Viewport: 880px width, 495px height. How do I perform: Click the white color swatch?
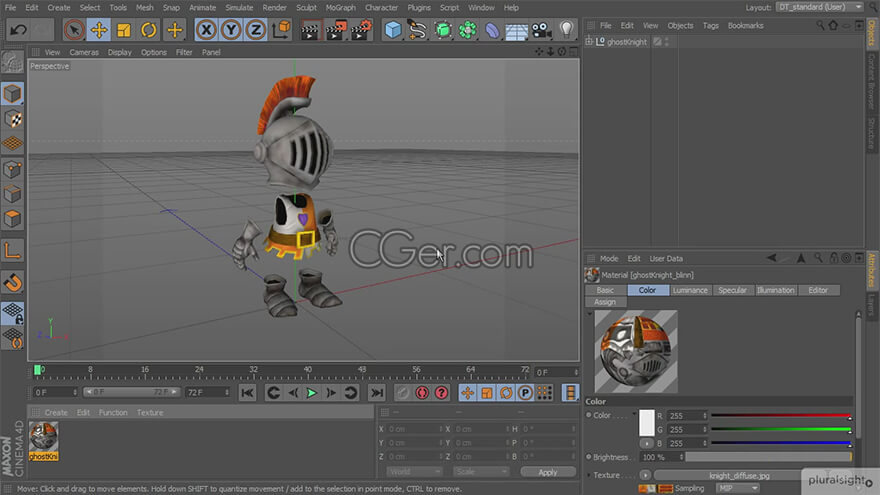point(647,423)
